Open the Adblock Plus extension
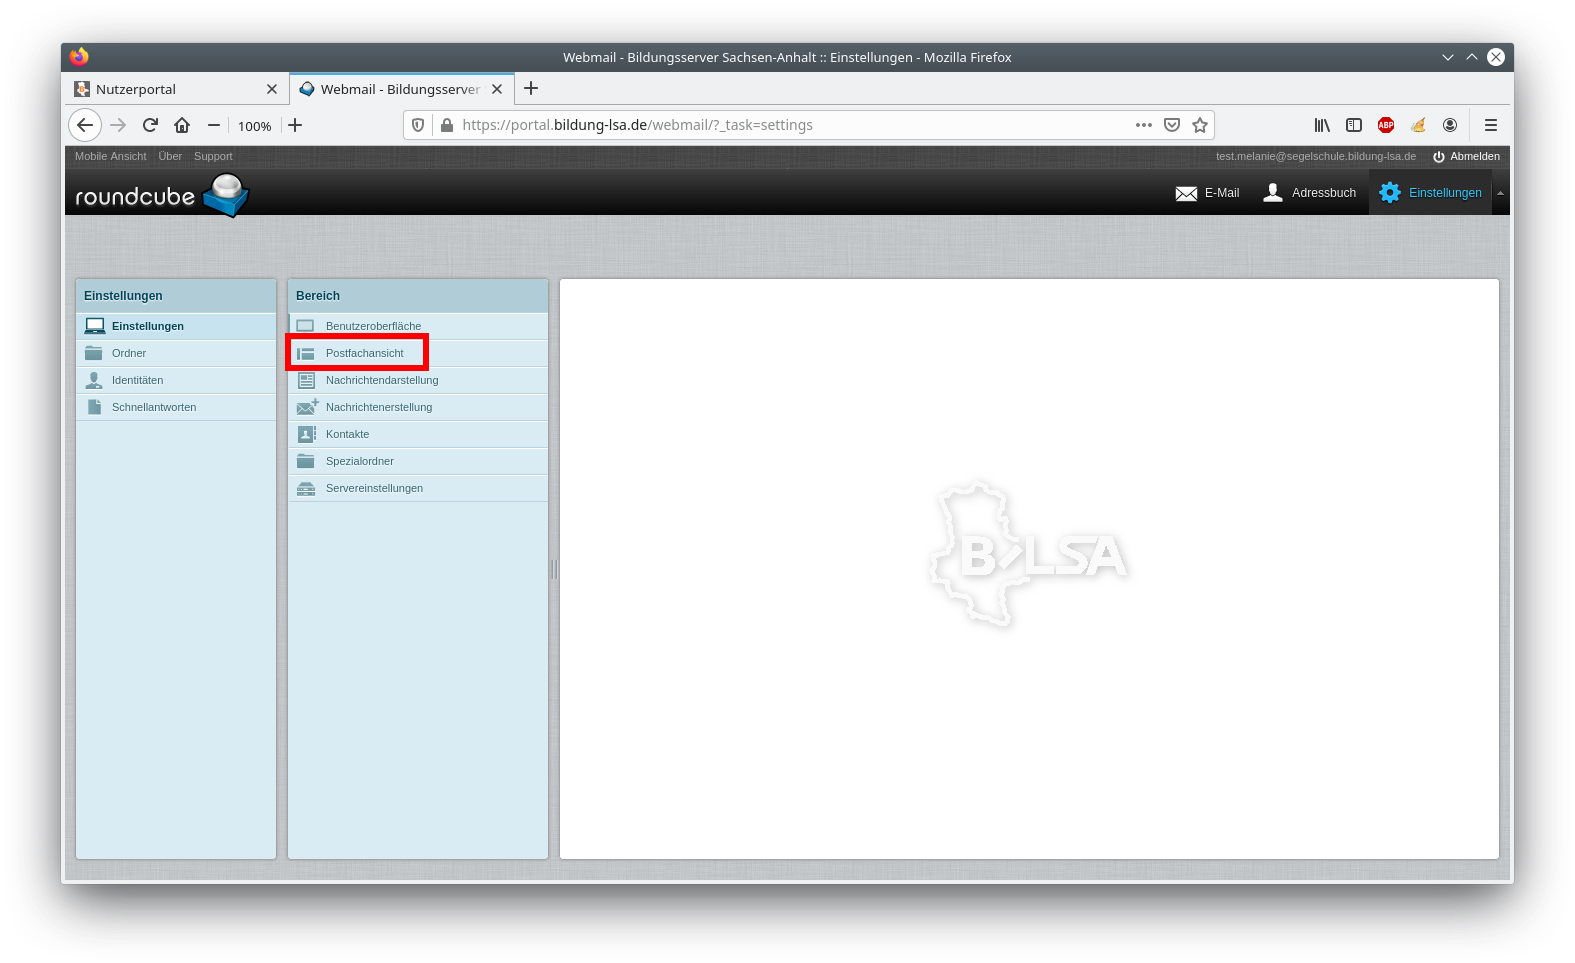The height and width of the screenshot is (963, 1575). pos(1386,125)
